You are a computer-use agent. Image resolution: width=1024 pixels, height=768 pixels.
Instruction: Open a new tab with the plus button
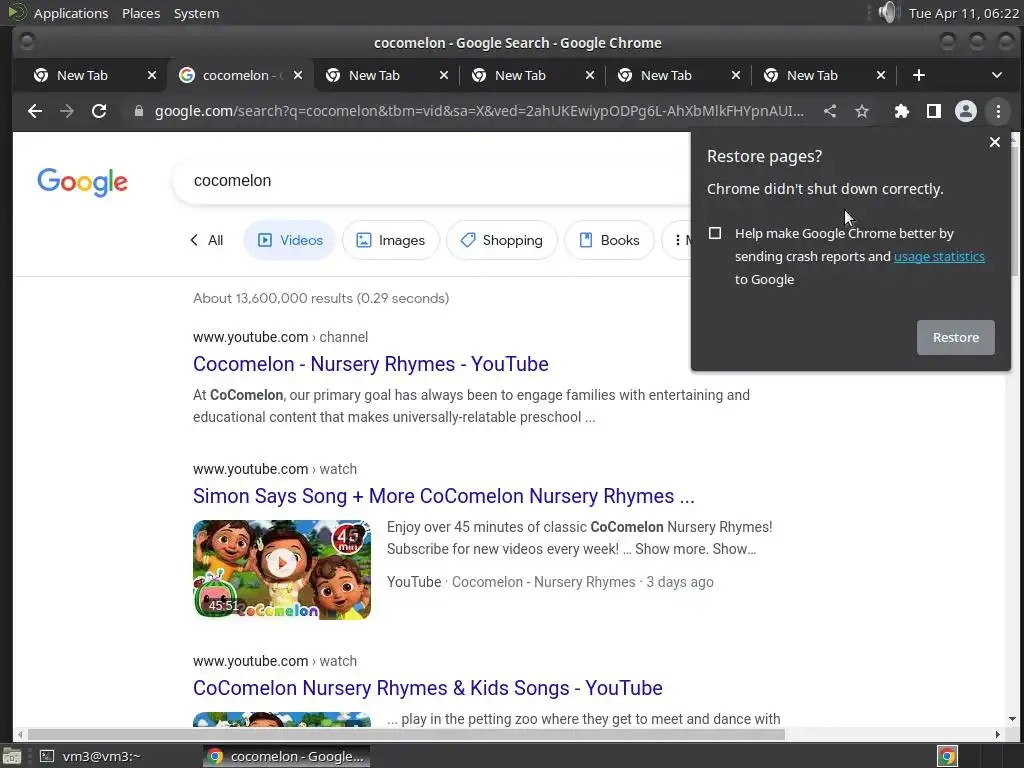click(919, 75)
